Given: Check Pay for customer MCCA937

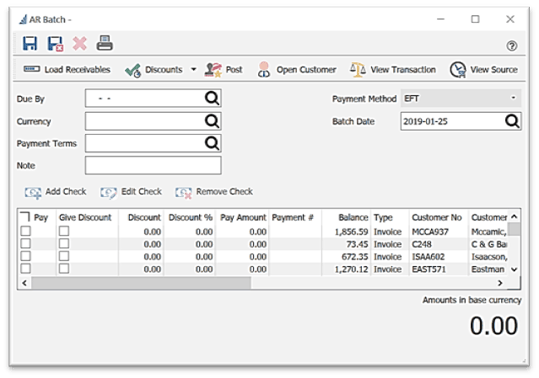Looking at the screenshot, I should tap(25, 231).
